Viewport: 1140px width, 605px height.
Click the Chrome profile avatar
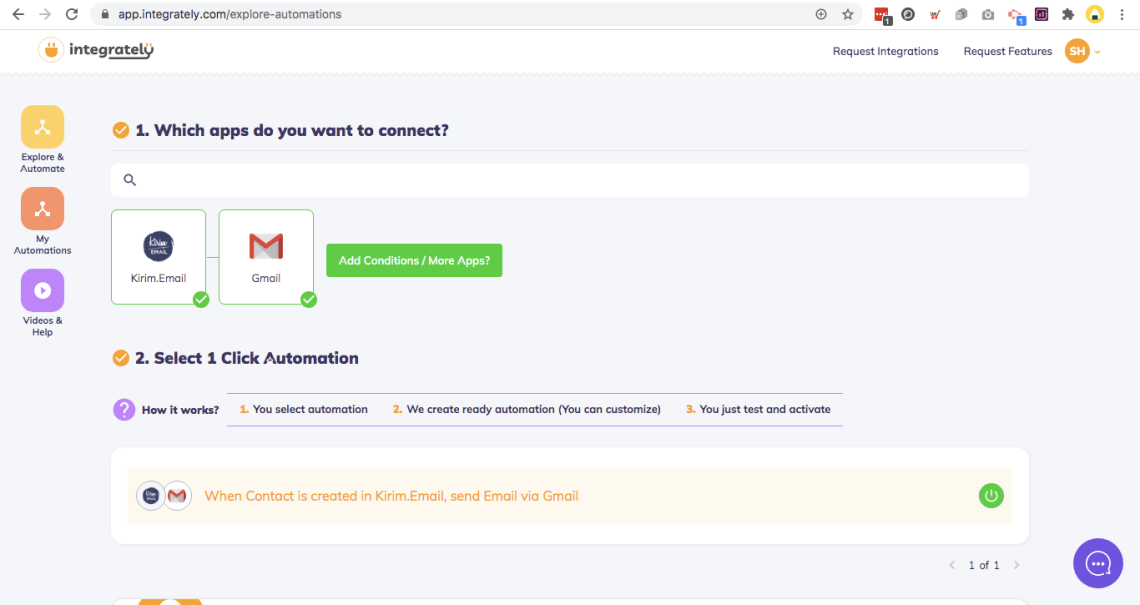(x=1095, y=15)
